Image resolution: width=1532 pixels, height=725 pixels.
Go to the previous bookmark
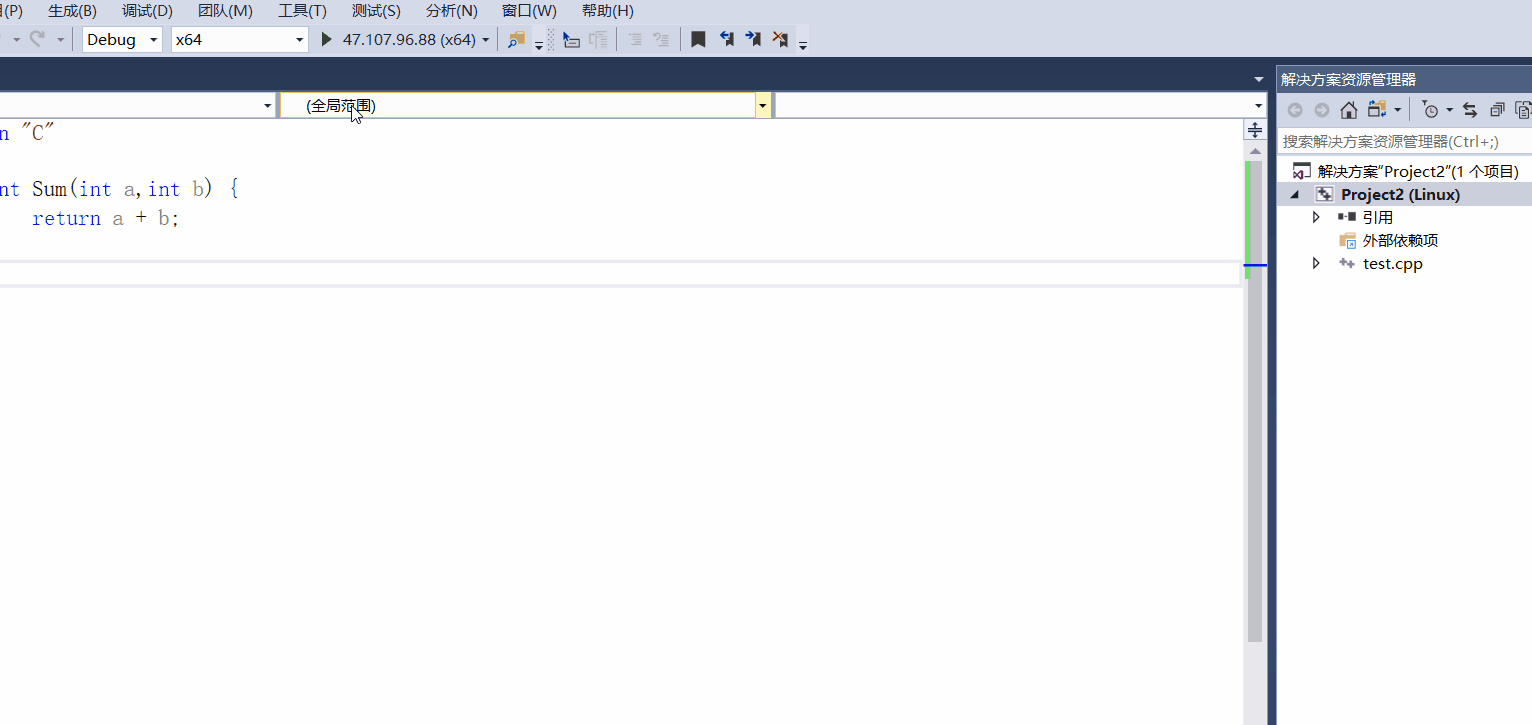pos(726,40)
